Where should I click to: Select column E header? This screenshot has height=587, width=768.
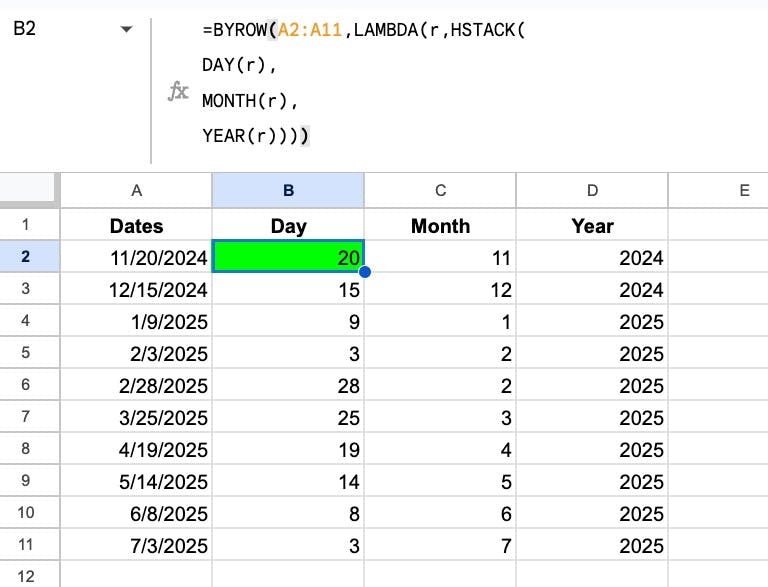point(719,191)
